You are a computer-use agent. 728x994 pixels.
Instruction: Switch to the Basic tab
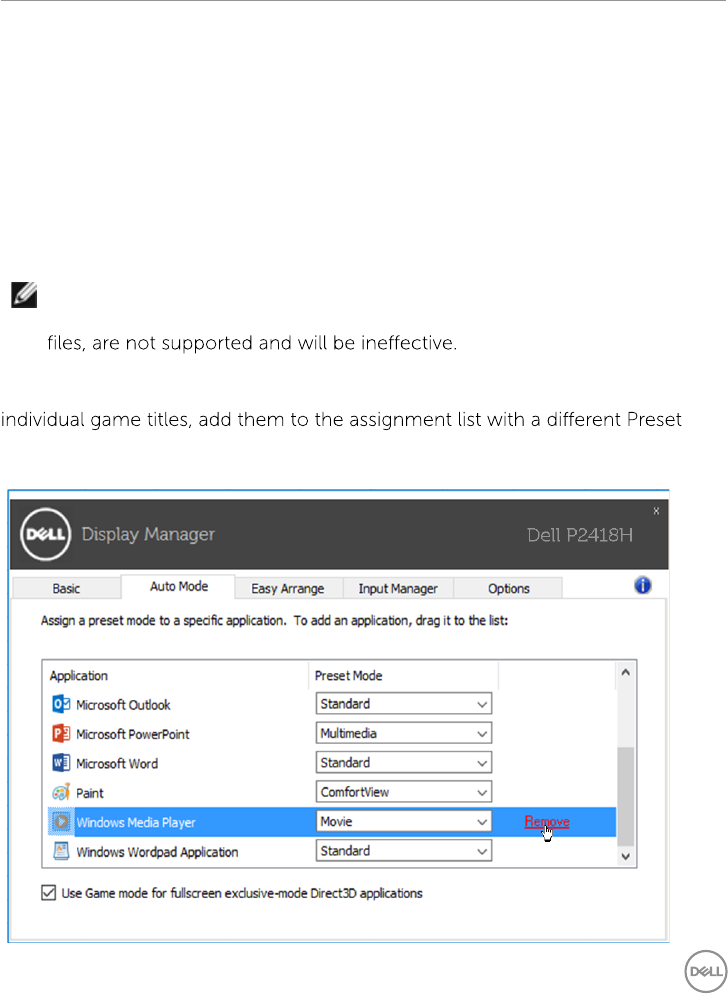coord(67,588)
